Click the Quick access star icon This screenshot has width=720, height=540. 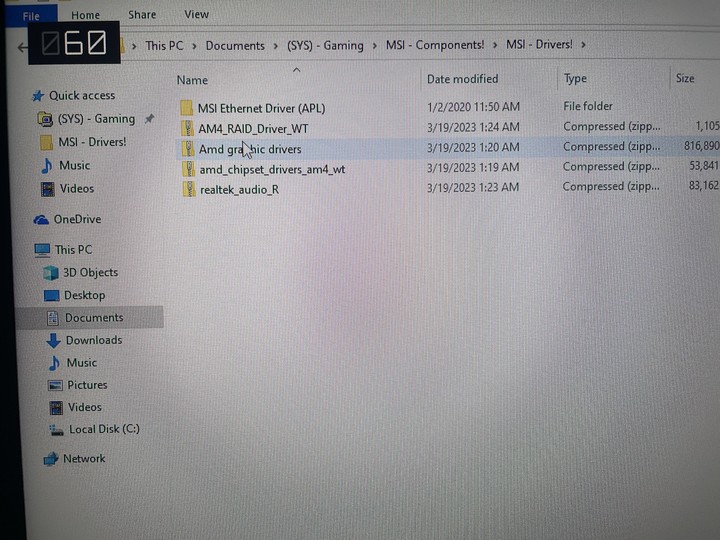tap(38, 96)
